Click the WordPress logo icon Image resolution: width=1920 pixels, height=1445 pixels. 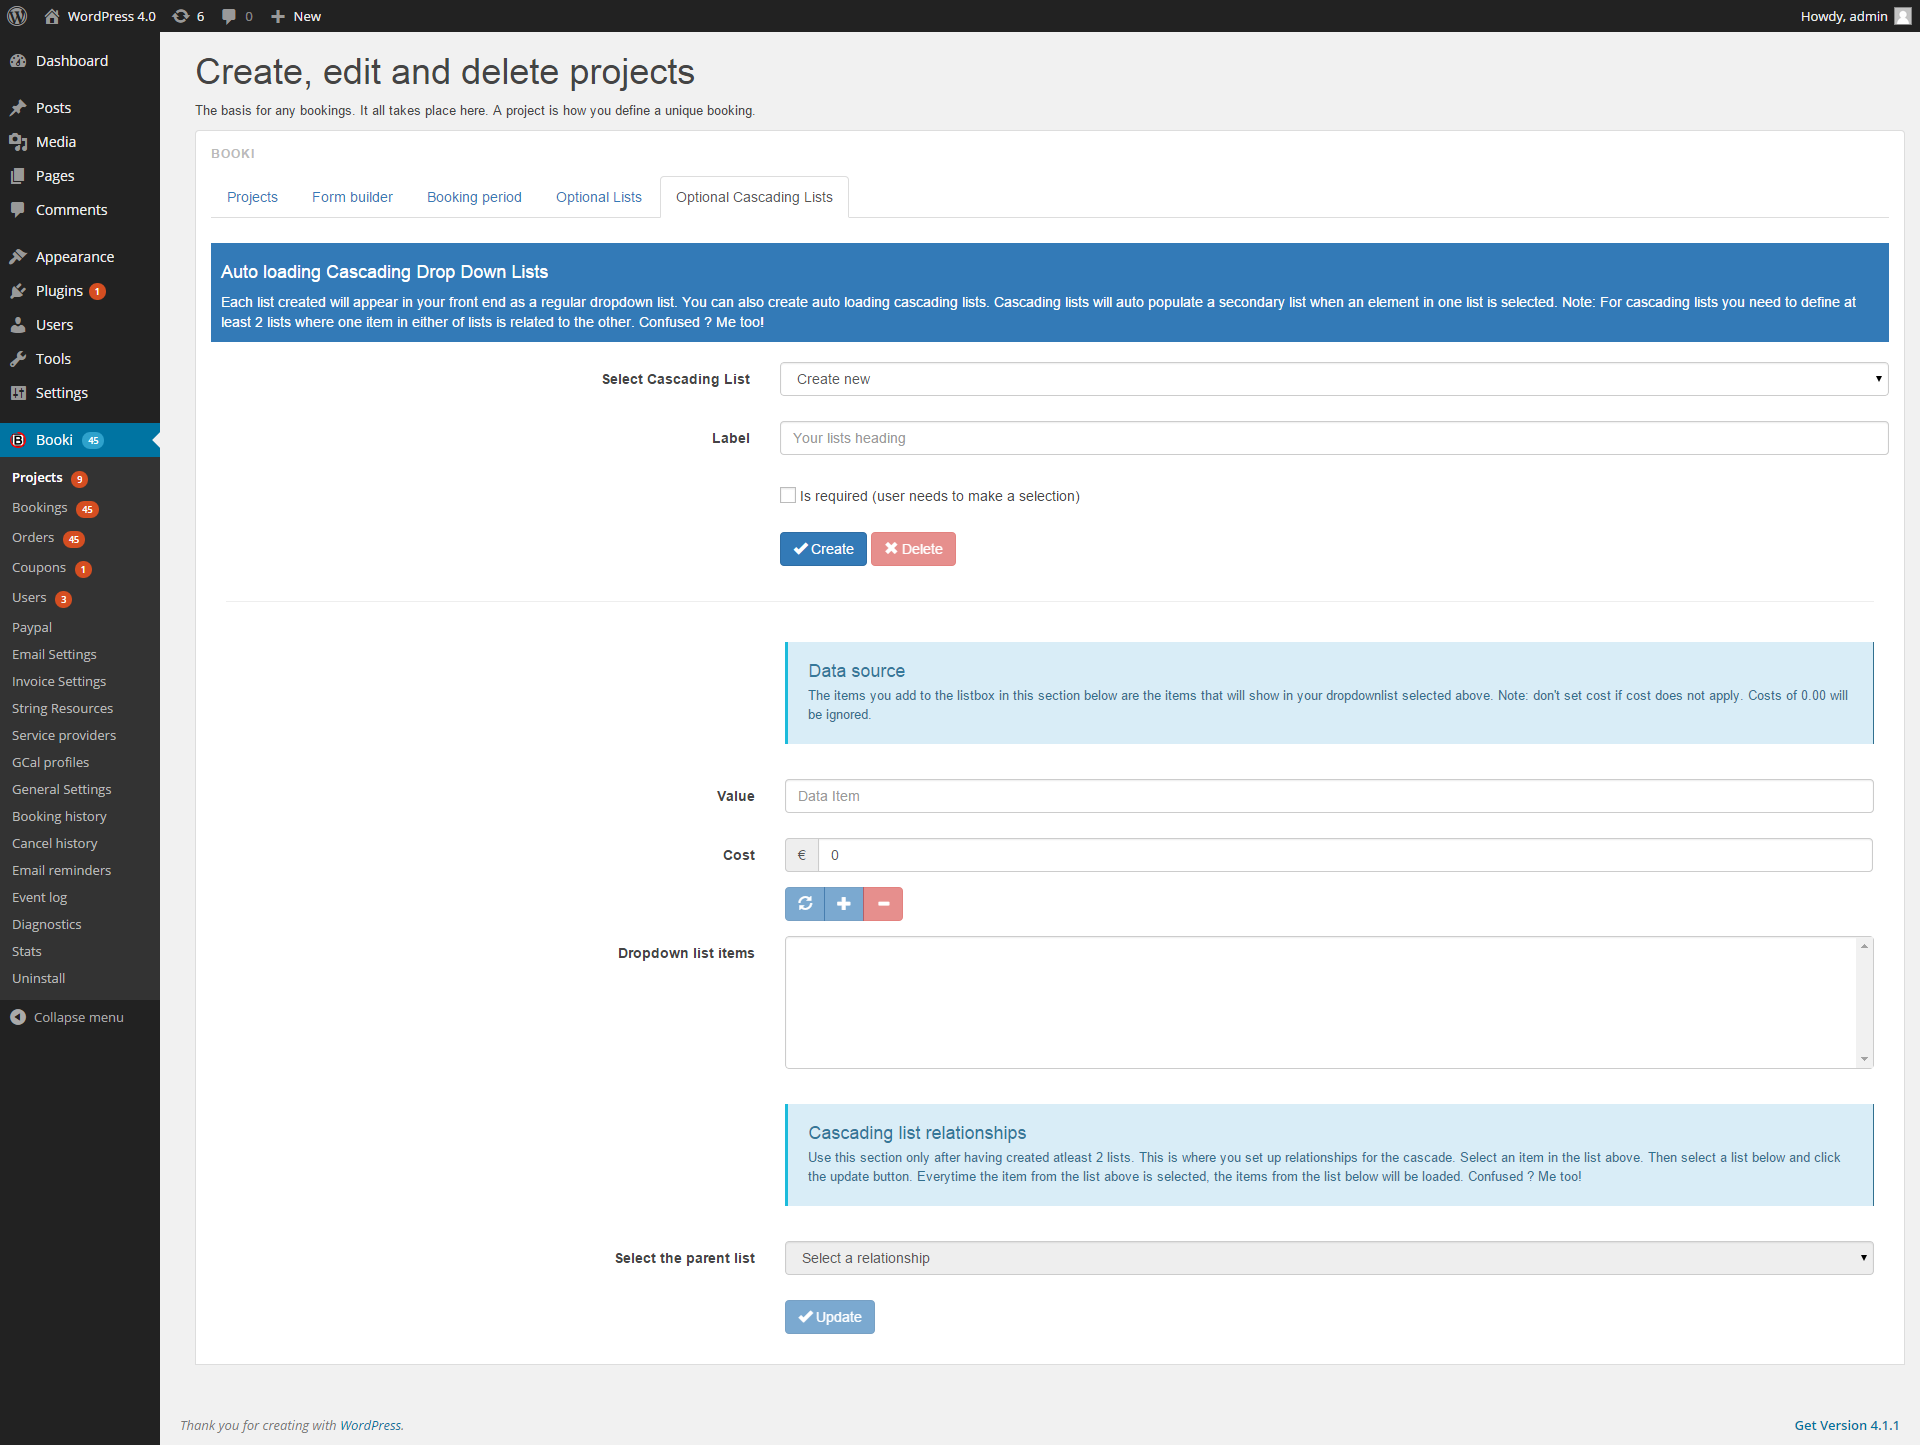point(17,16)
